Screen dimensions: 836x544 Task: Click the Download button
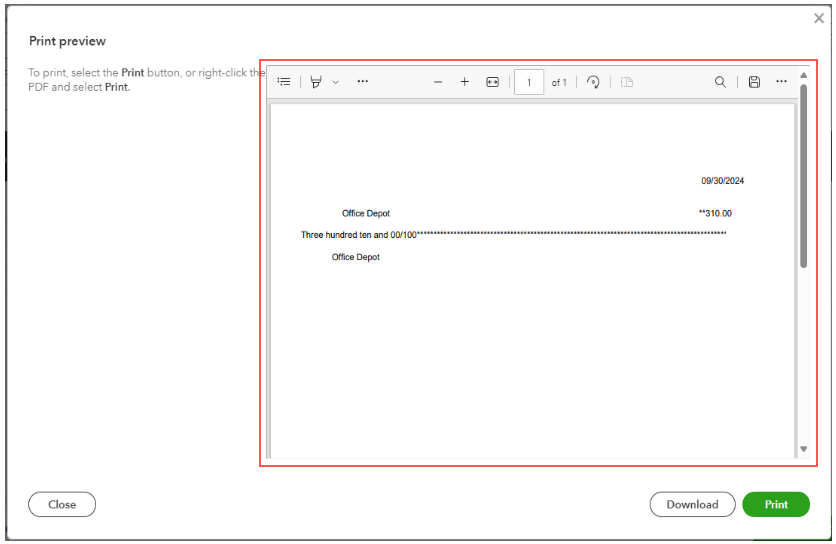point(692,504)
